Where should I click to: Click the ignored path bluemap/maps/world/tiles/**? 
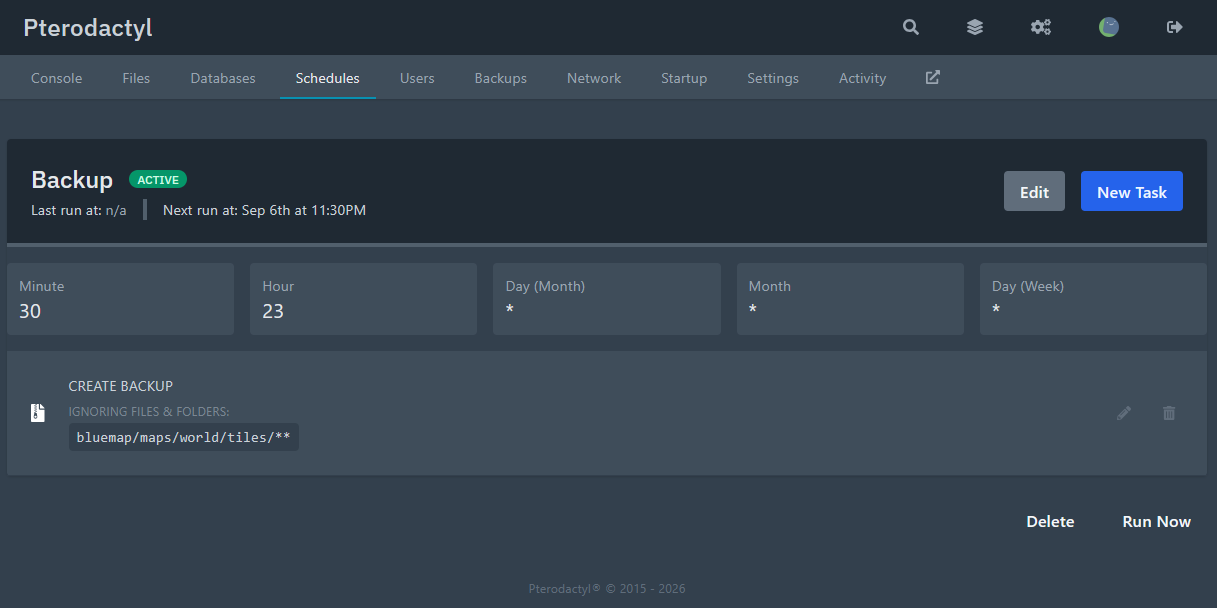click(x=184, y=437)
